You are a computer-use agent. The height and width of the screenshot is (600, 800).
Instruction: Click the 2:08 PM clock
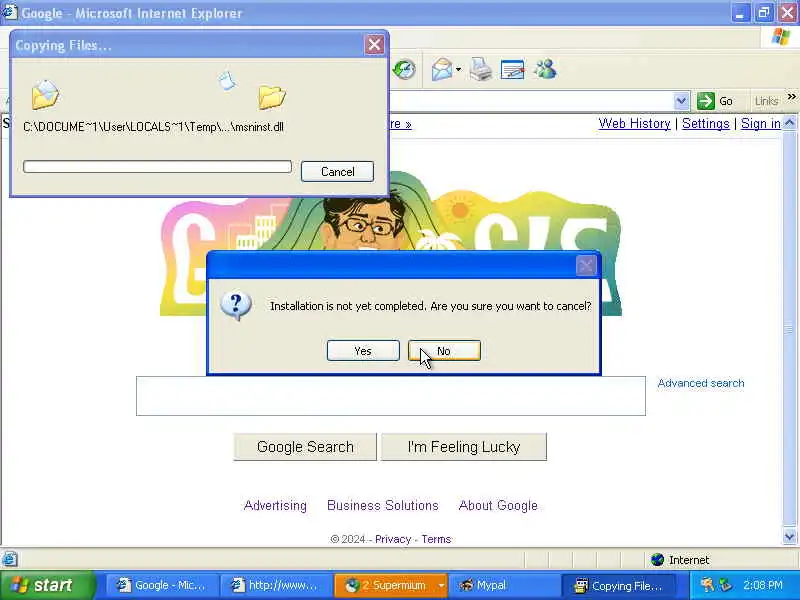(763, 585)
